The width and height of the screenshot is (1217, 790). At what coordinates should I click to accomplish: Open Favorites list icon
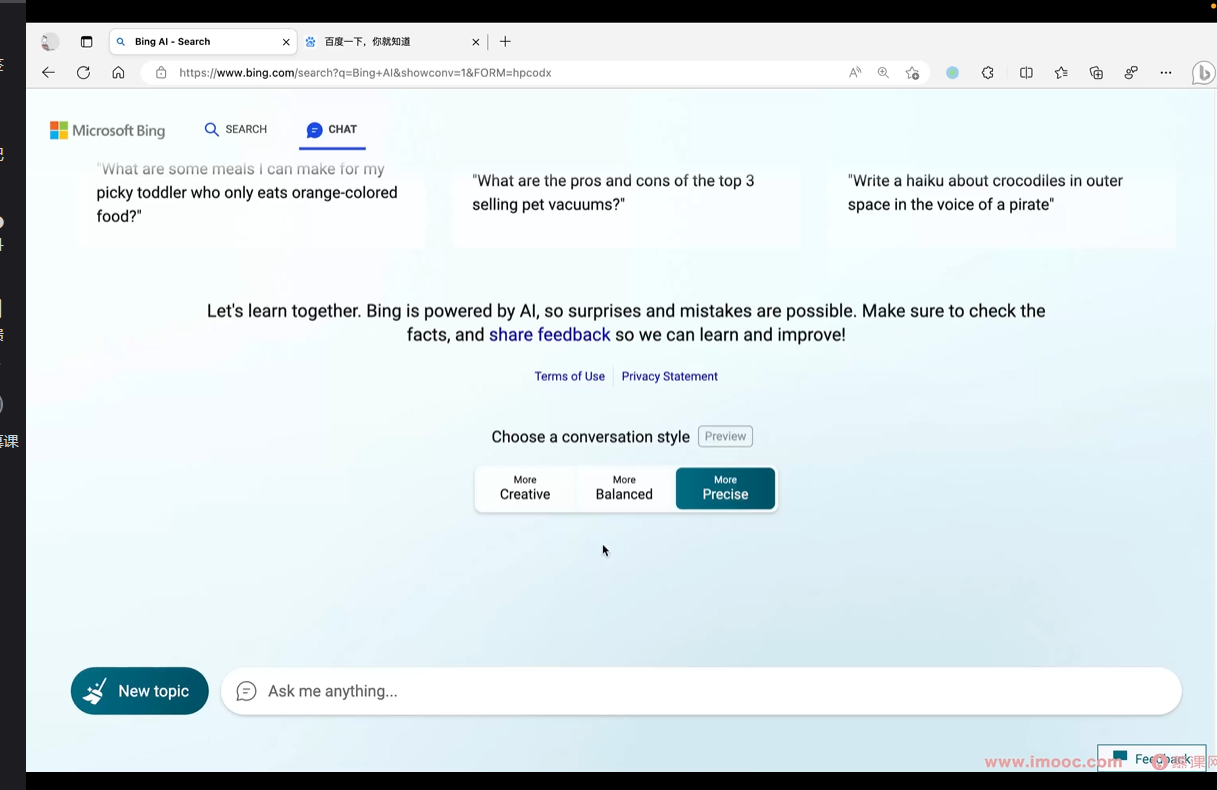point(1061,72)
